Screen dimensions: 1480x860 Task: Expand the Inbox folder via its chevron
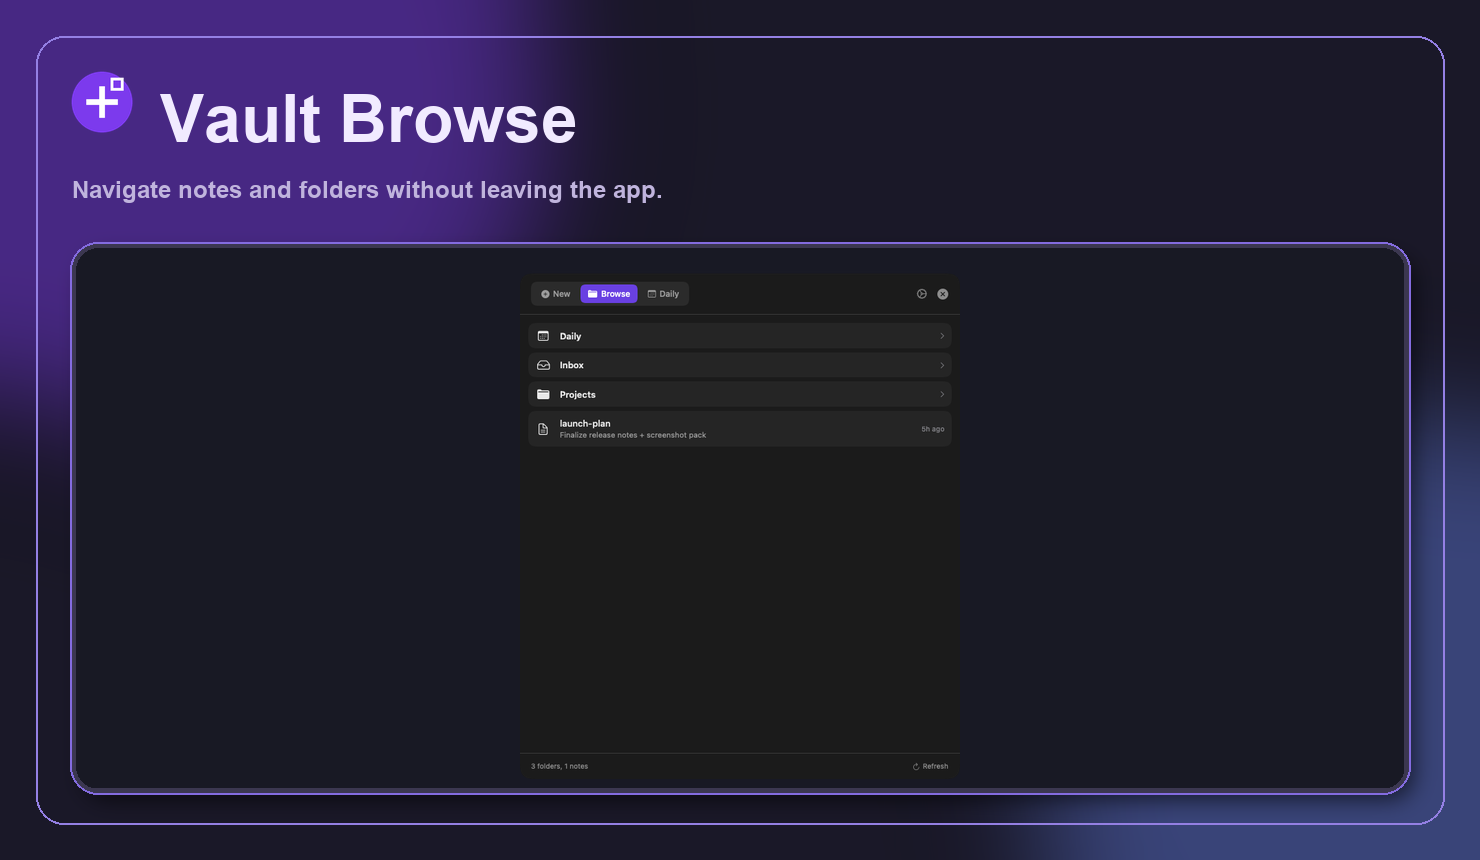941,364
